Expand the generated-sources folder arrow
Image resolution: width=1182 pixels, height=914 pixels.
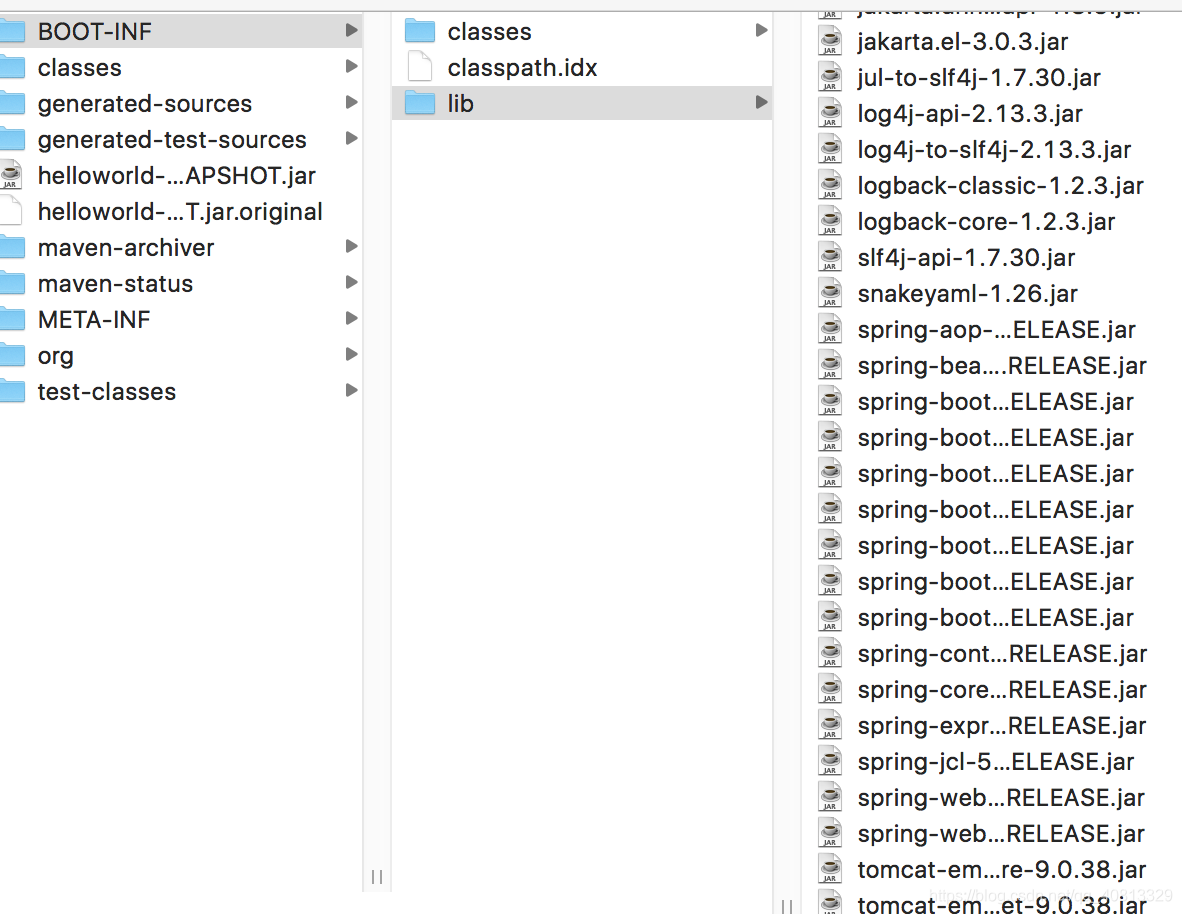351,102
